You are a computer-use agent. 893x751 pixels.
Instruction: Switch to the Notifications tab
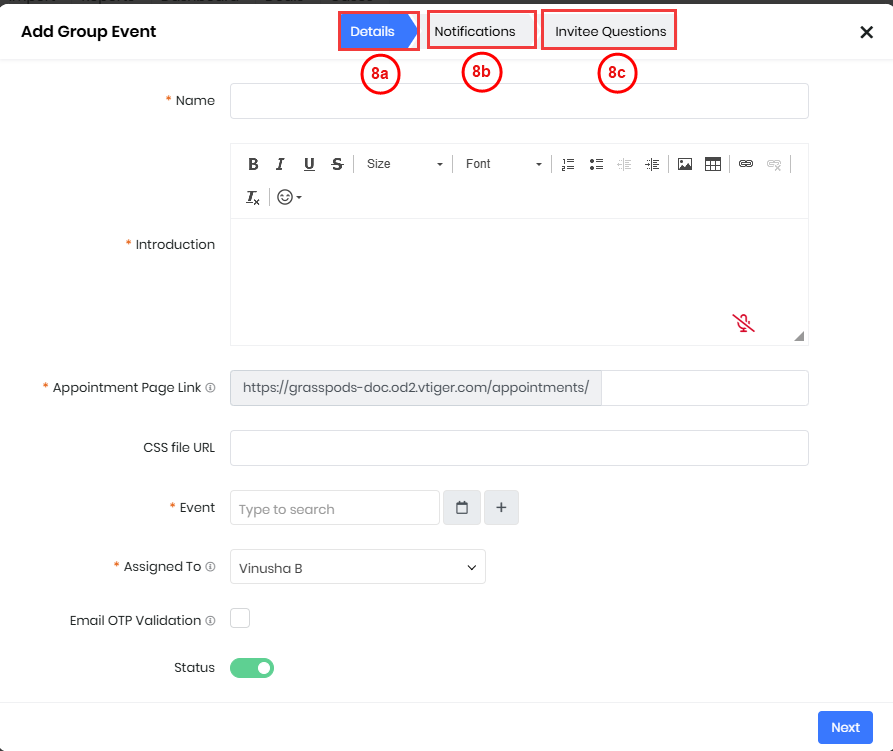(x=475, y=31)
